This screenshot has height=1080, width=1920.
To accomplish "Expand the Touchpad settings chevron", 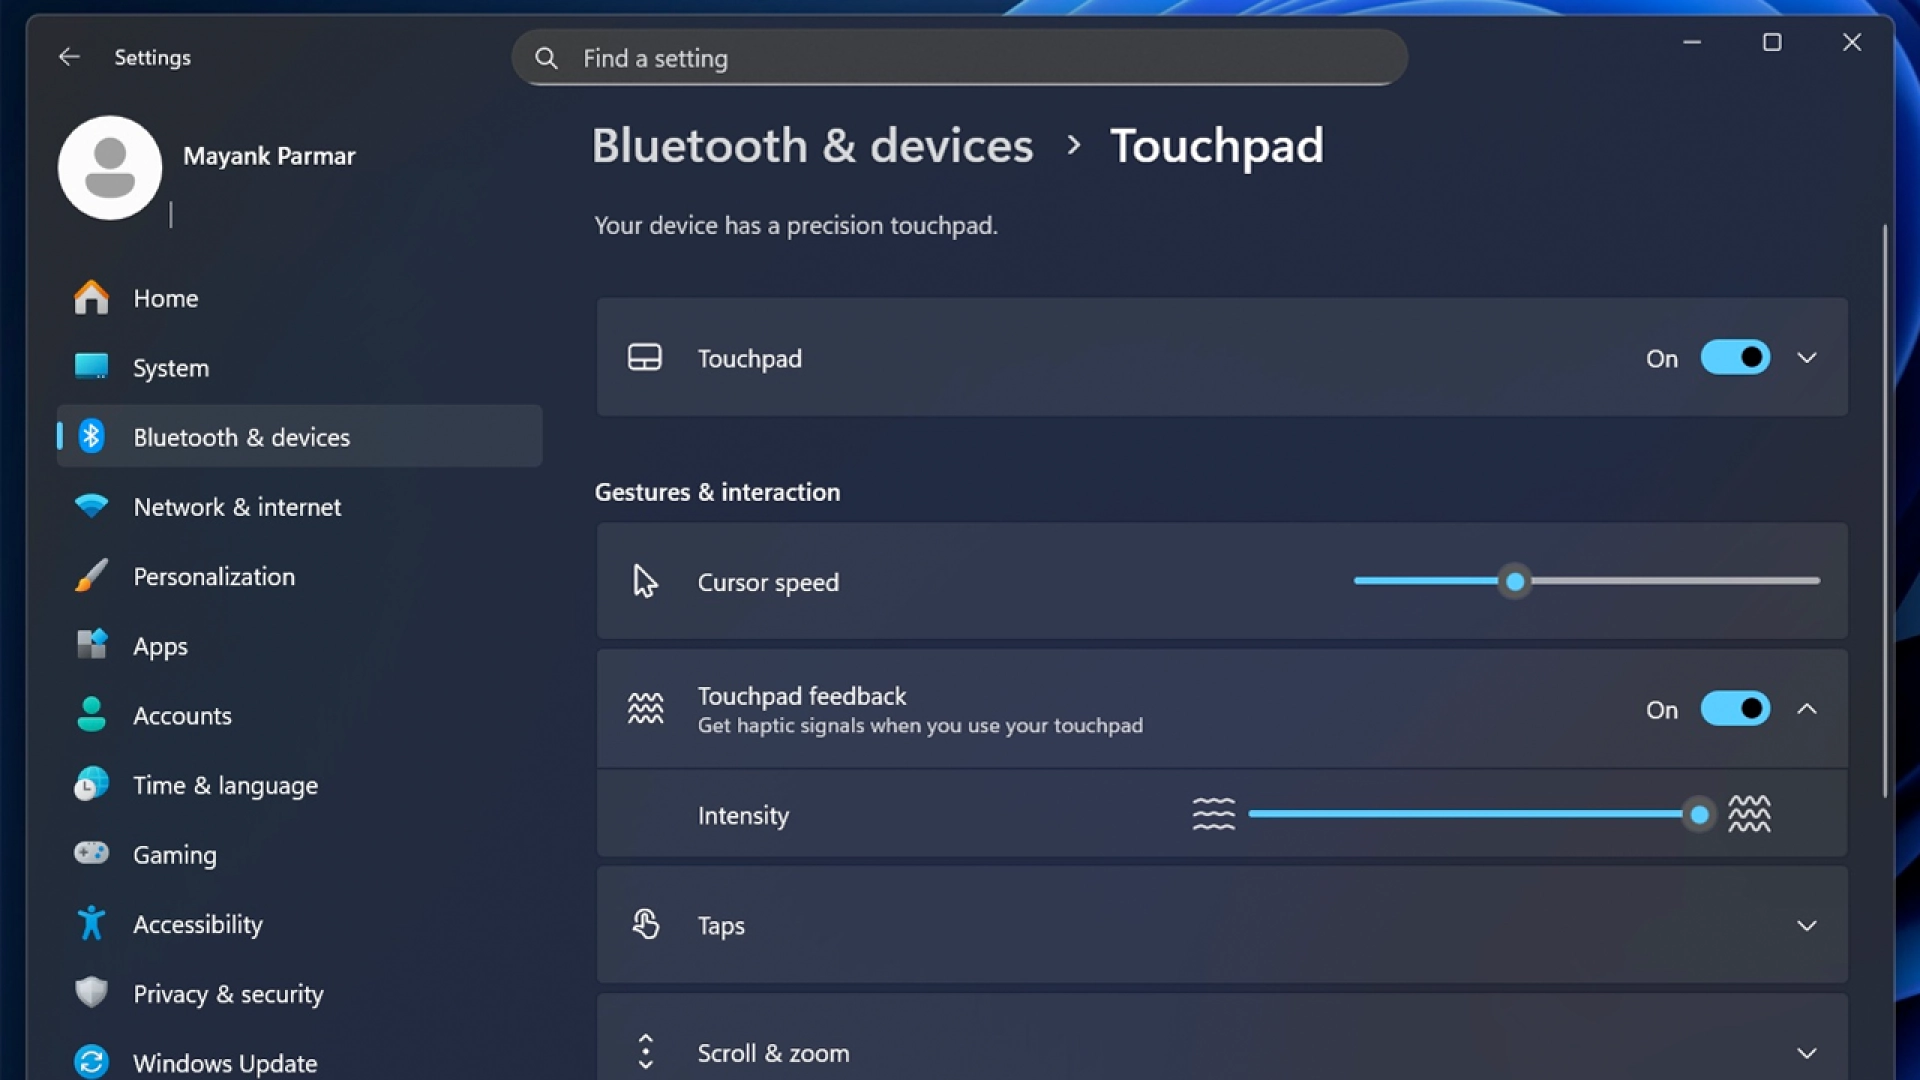I will pyautogui.click(x=1808, y=357).
